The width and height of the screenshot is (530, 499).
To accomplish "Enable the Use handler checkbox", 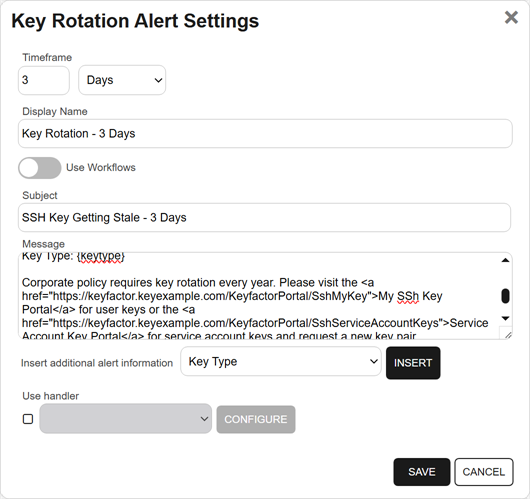I will pos(28,419).
